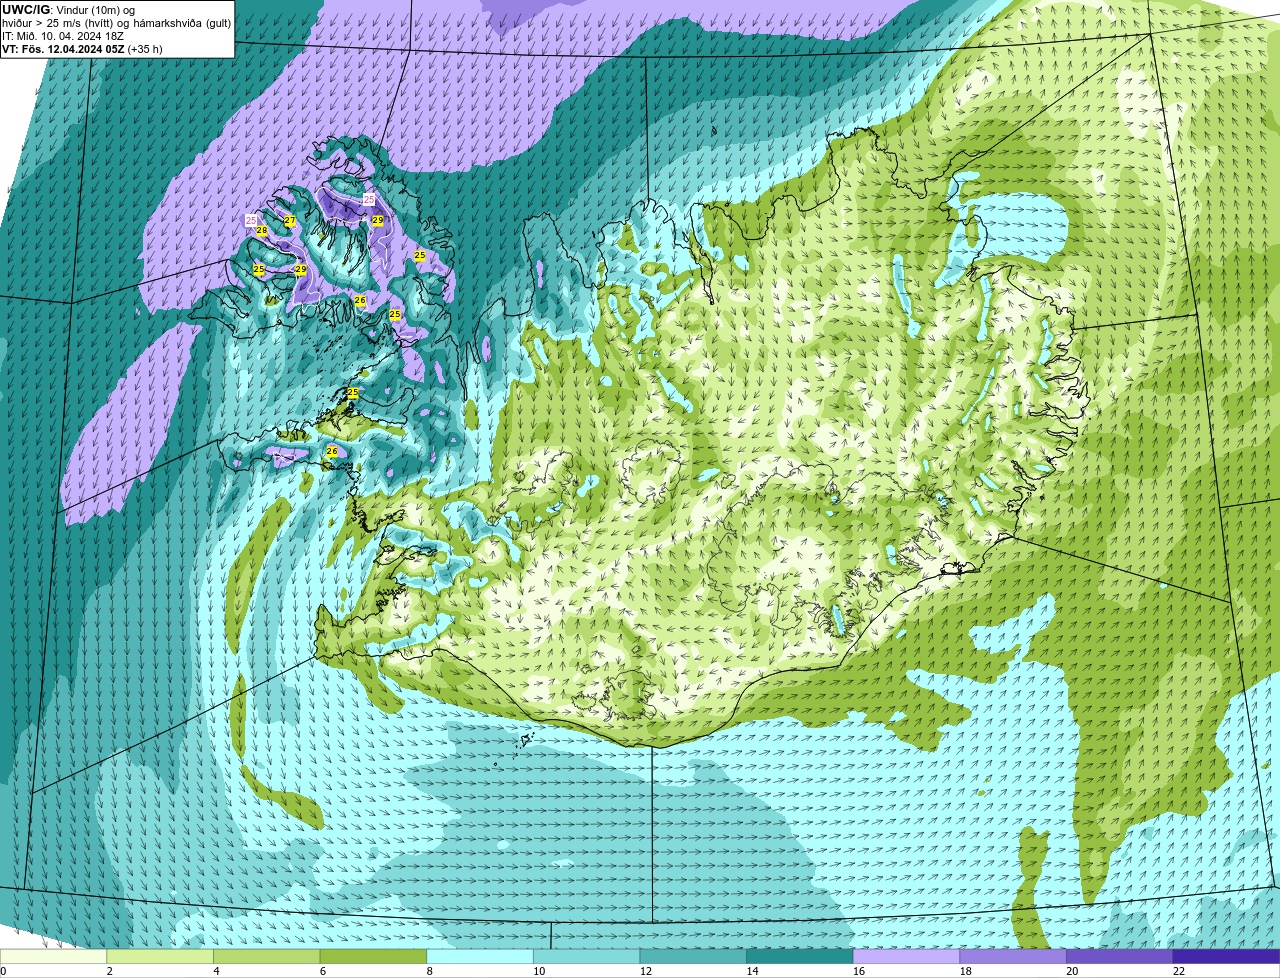This screenshot has height=978, width=1280.
Task: Click the yellow '29' marker below the white 25
Action: (378, 221)
